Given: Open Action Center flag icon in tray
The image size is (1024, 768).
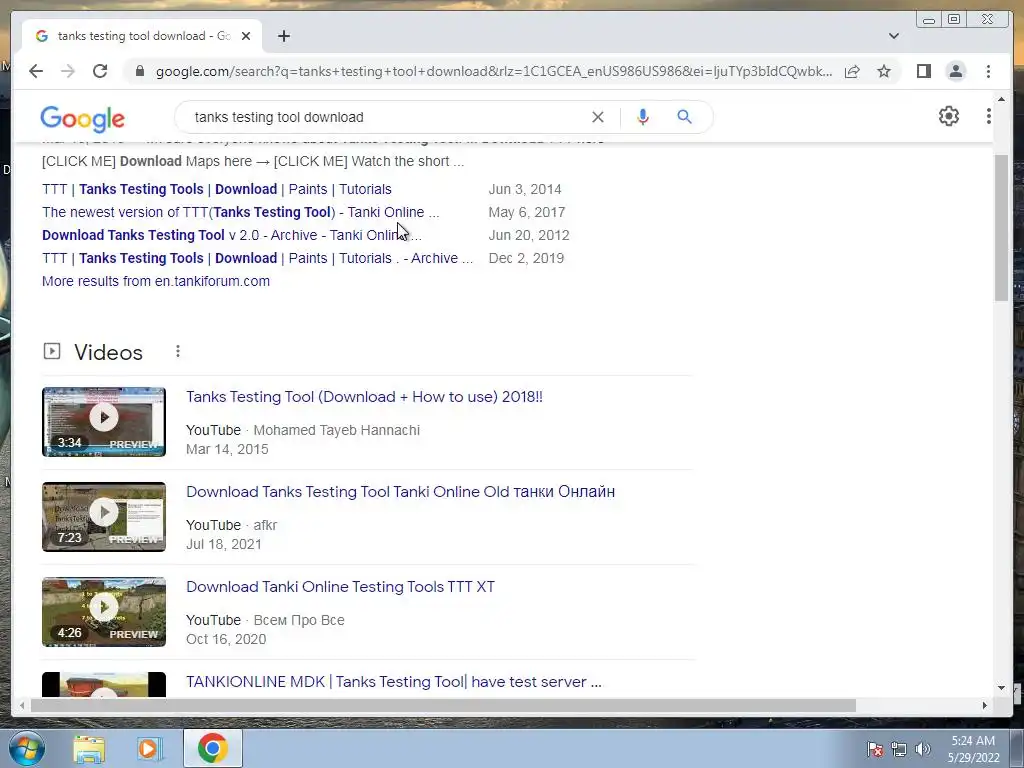Looking at the screenshot, I should tap(875, 749).
